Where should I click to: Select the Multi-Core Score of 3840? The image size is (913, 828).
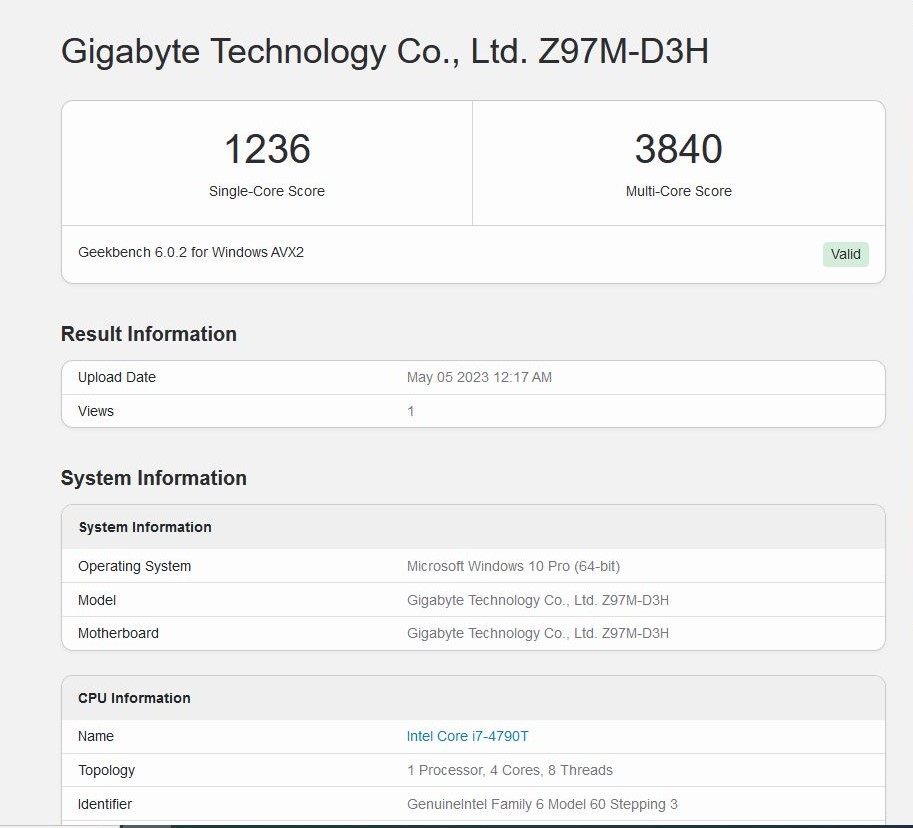(679, 149)
